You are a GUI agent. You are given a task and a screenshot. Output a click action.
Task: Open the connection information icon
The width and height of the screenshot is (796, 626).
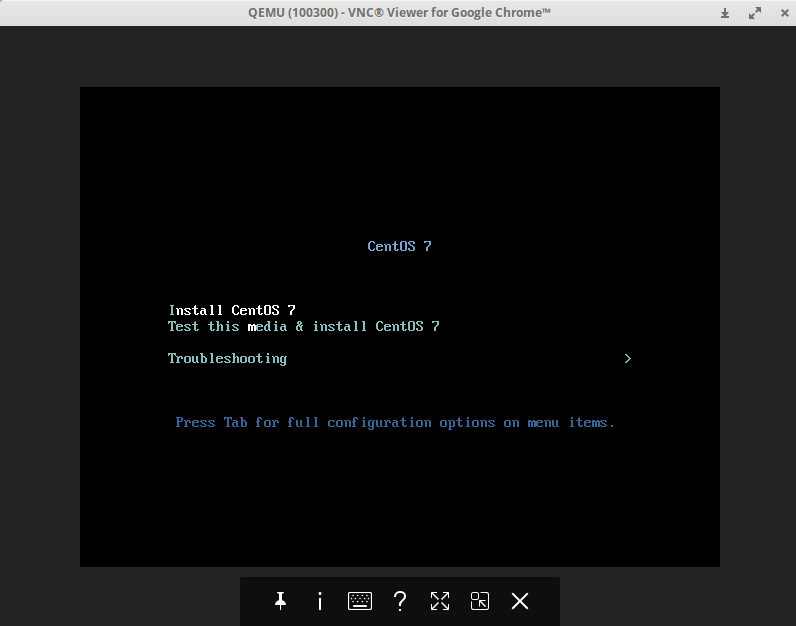tap(320, 601)
